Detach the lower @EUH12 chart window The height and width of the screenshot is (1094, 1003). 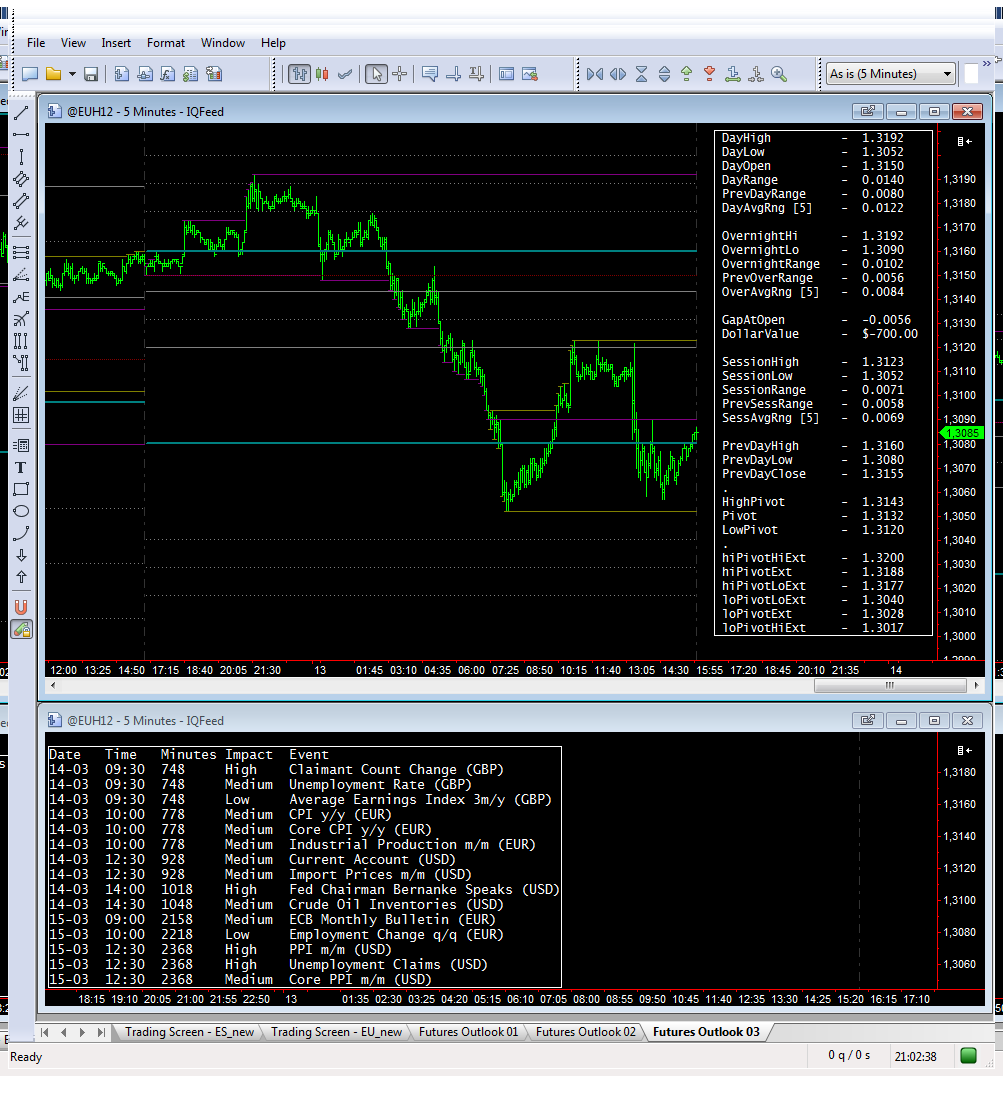(868, 721)
